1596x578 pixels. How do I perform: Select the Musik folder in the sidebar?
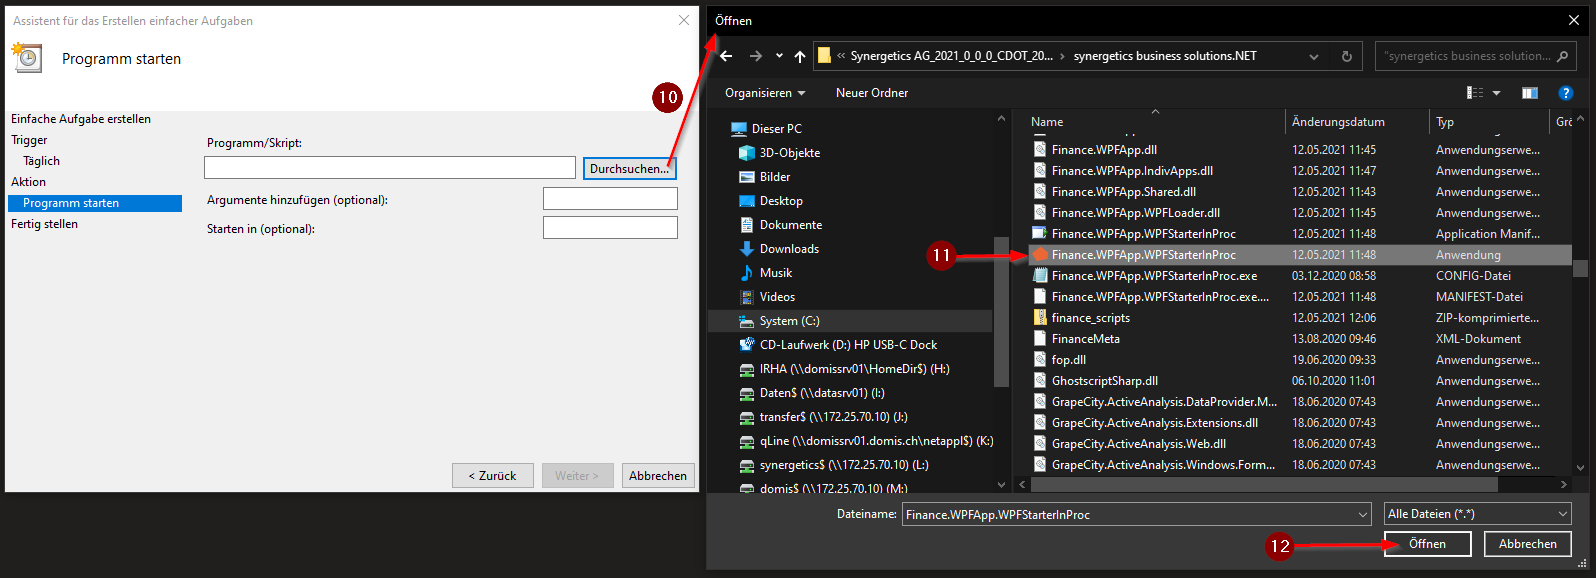[775, 273]
